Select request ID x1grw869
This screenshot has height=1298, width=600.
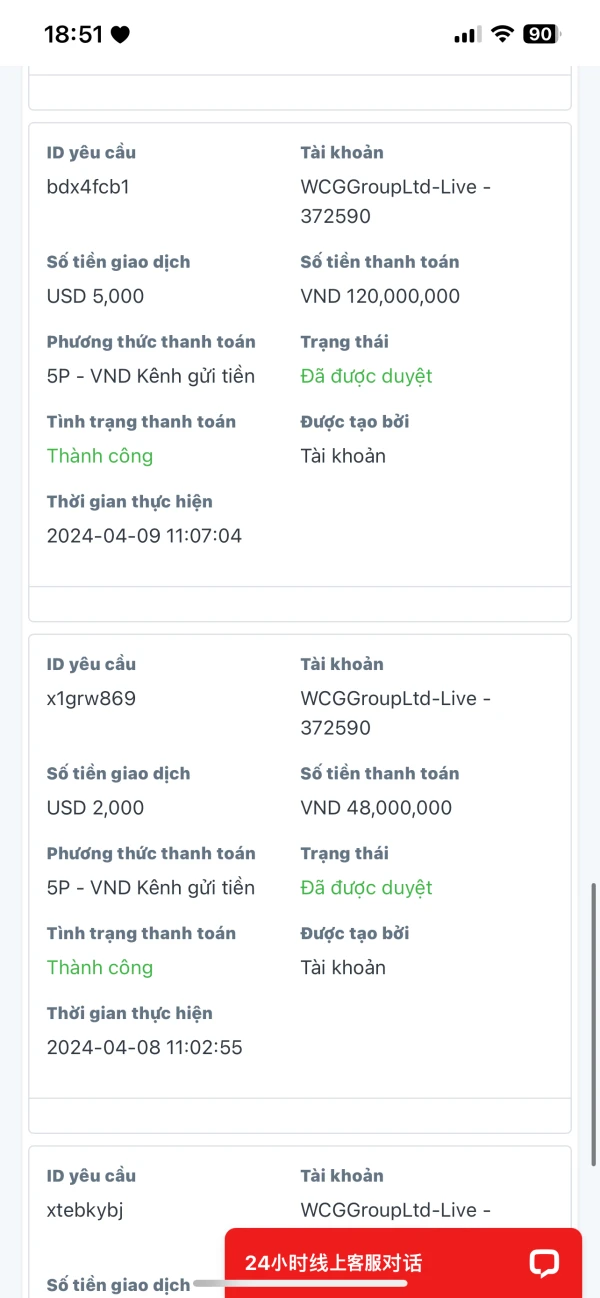(x=91, y=699)
